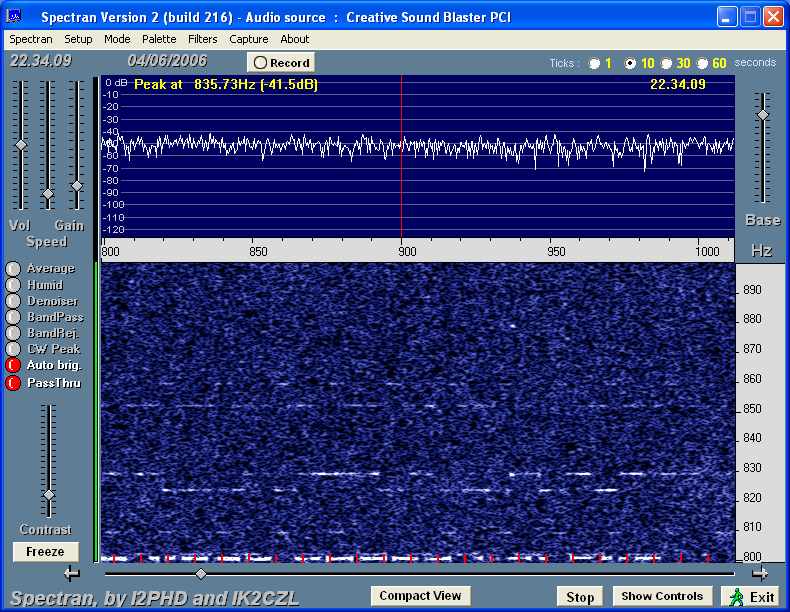Open the Spectran menu
The width and height of the screenshot is (790, 612).
[x=31, y=39]
